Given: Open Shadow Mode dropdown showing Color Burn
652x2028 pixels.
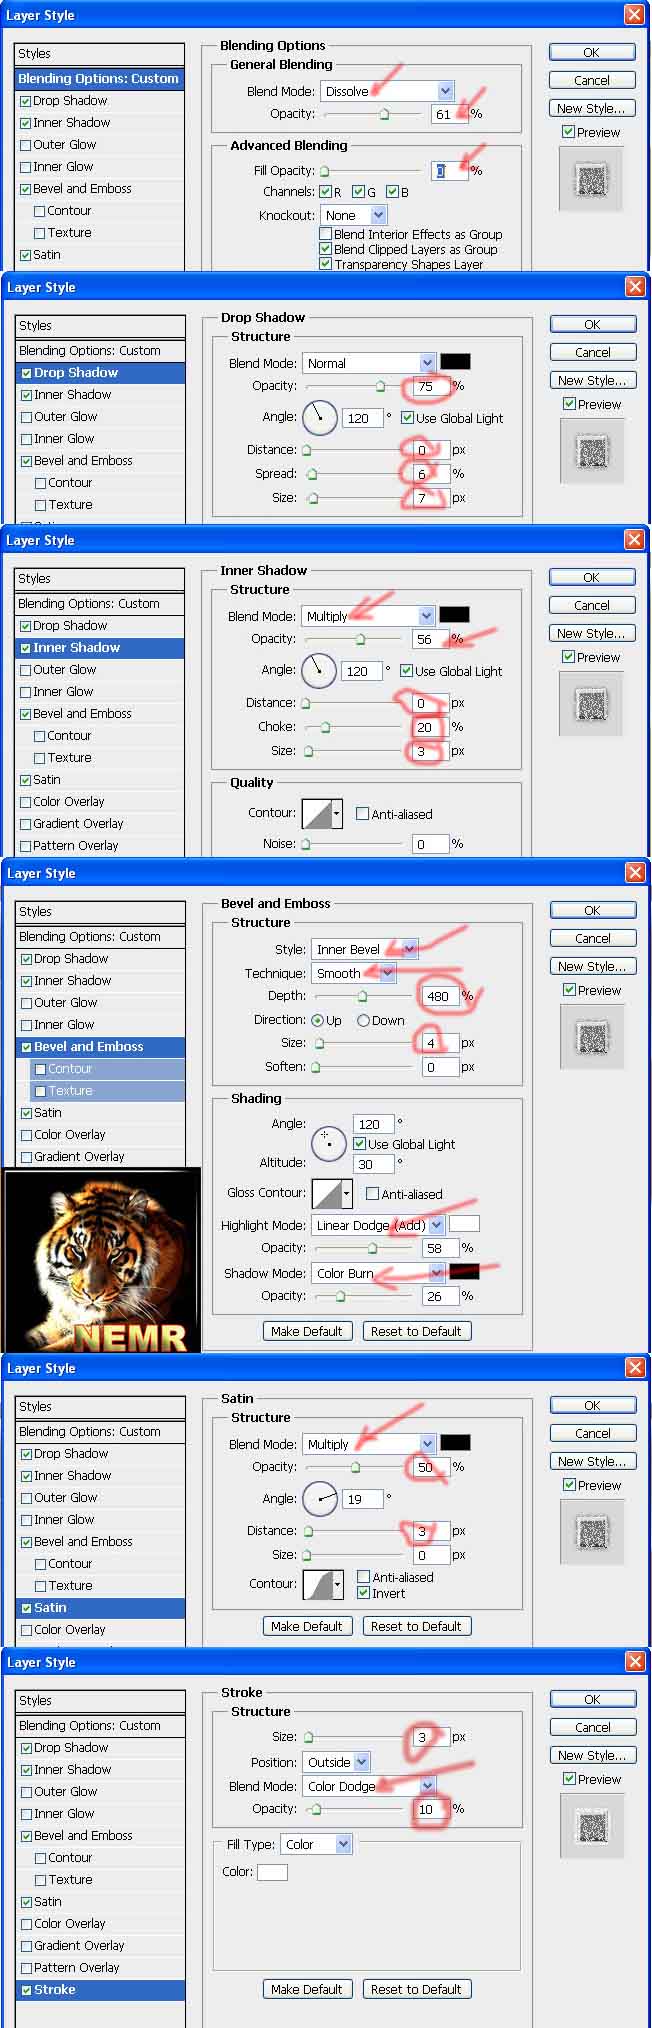Looking at the screenshot, I should click(x=378, y=1273).
